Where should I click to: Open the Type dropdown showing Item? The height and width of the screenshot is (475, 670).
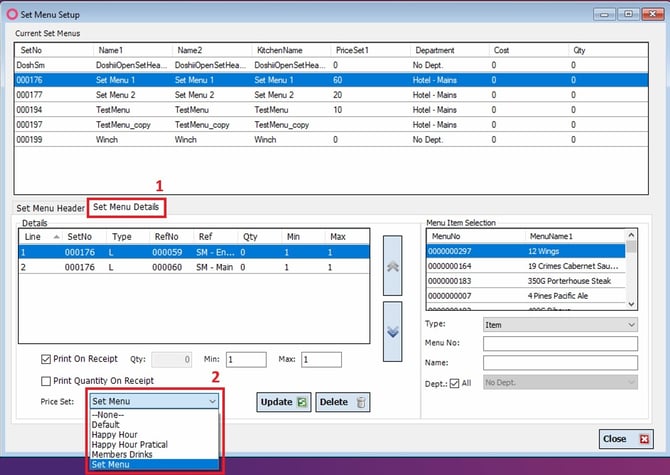[x=560, y=325]
